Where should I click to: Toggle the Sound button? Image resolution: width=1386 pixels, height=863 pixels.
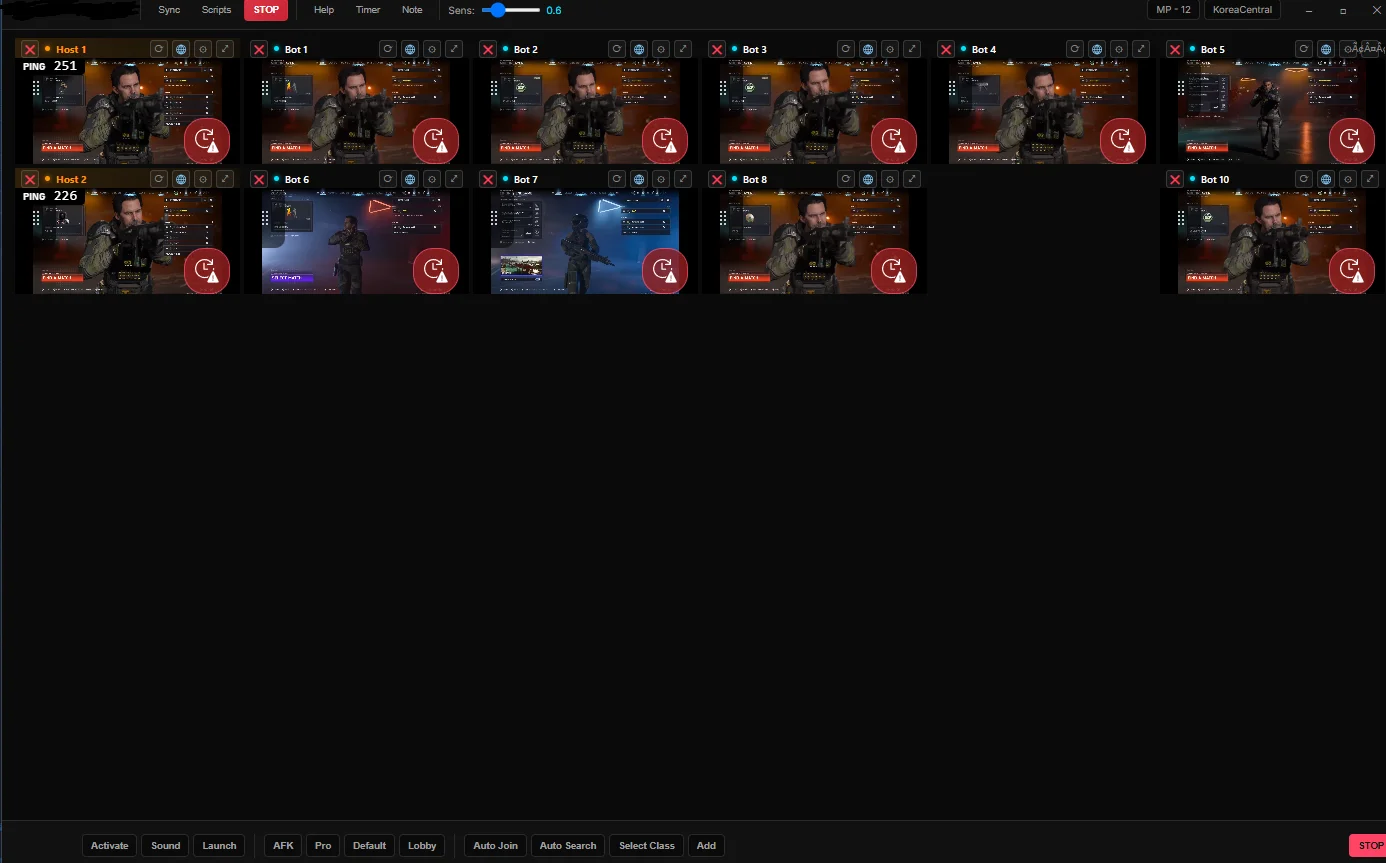pyautogui.click(x=165, y=845)
